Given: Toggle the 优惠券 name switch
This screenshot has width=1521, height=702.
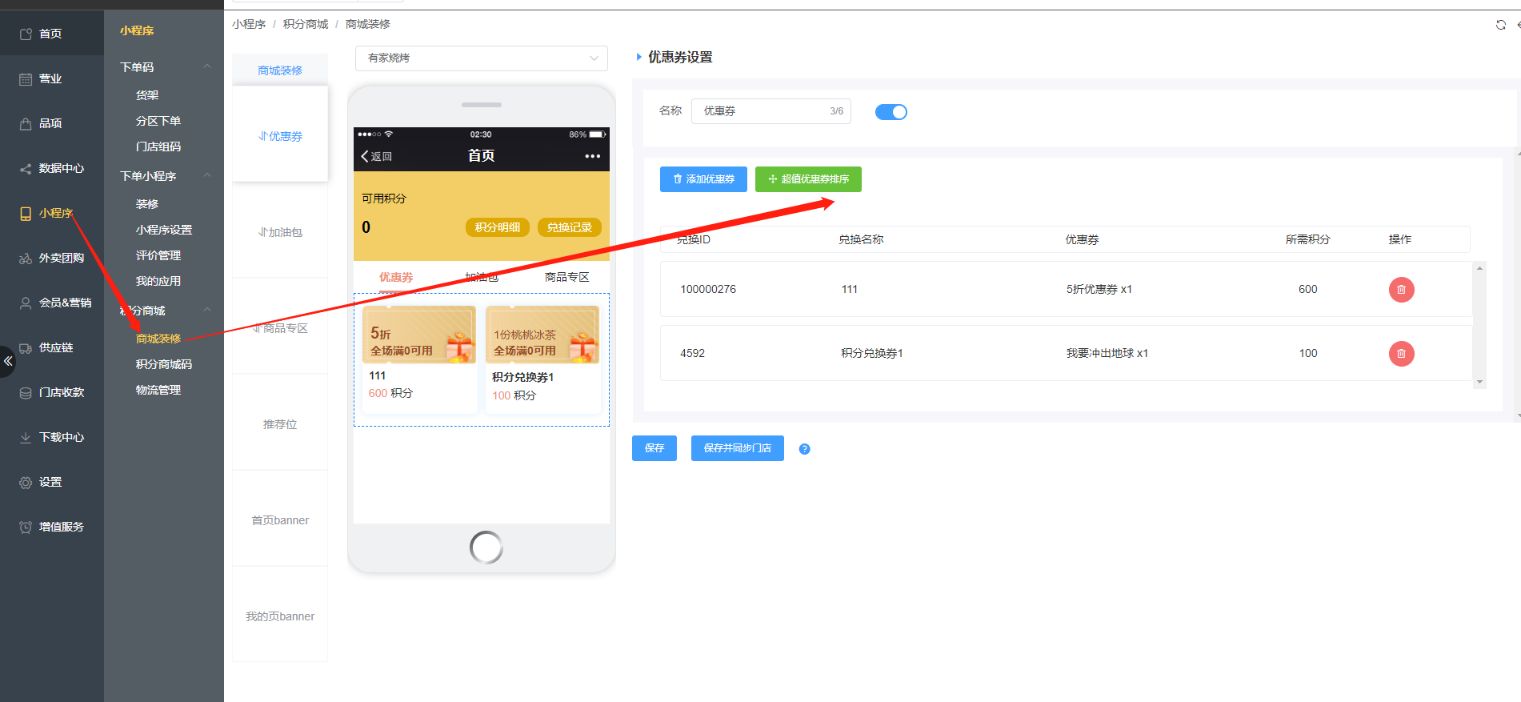Looking at the screenshot, I should tap(890, 112).
